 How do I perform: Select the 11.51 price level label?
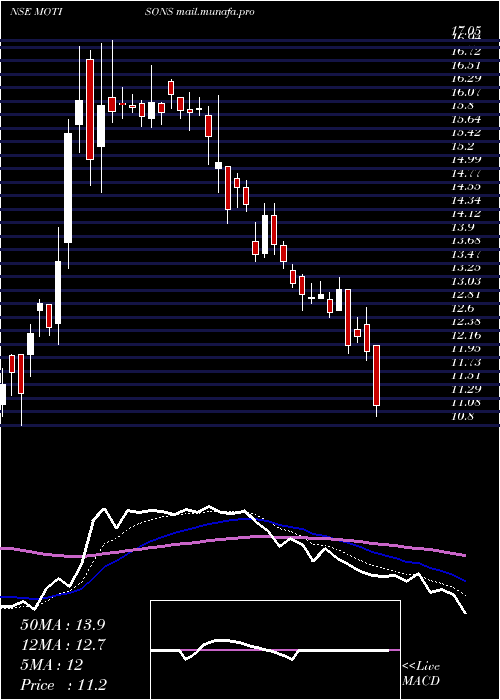coord(466,376)
